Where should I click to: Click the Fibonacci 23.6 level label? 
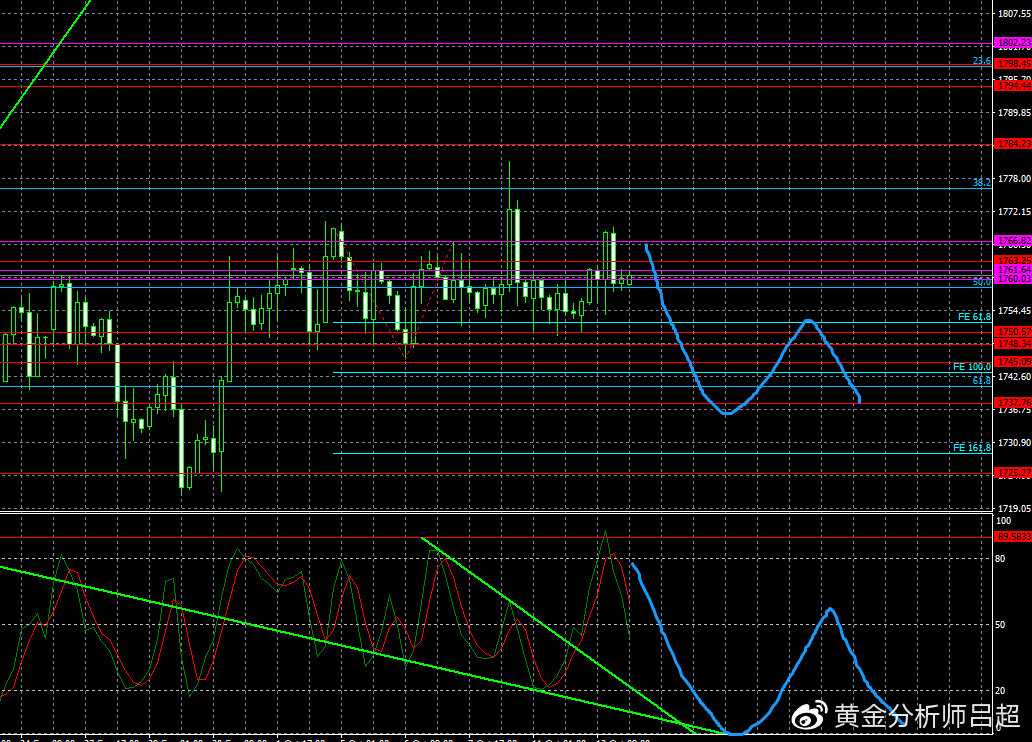pos(981,61)
